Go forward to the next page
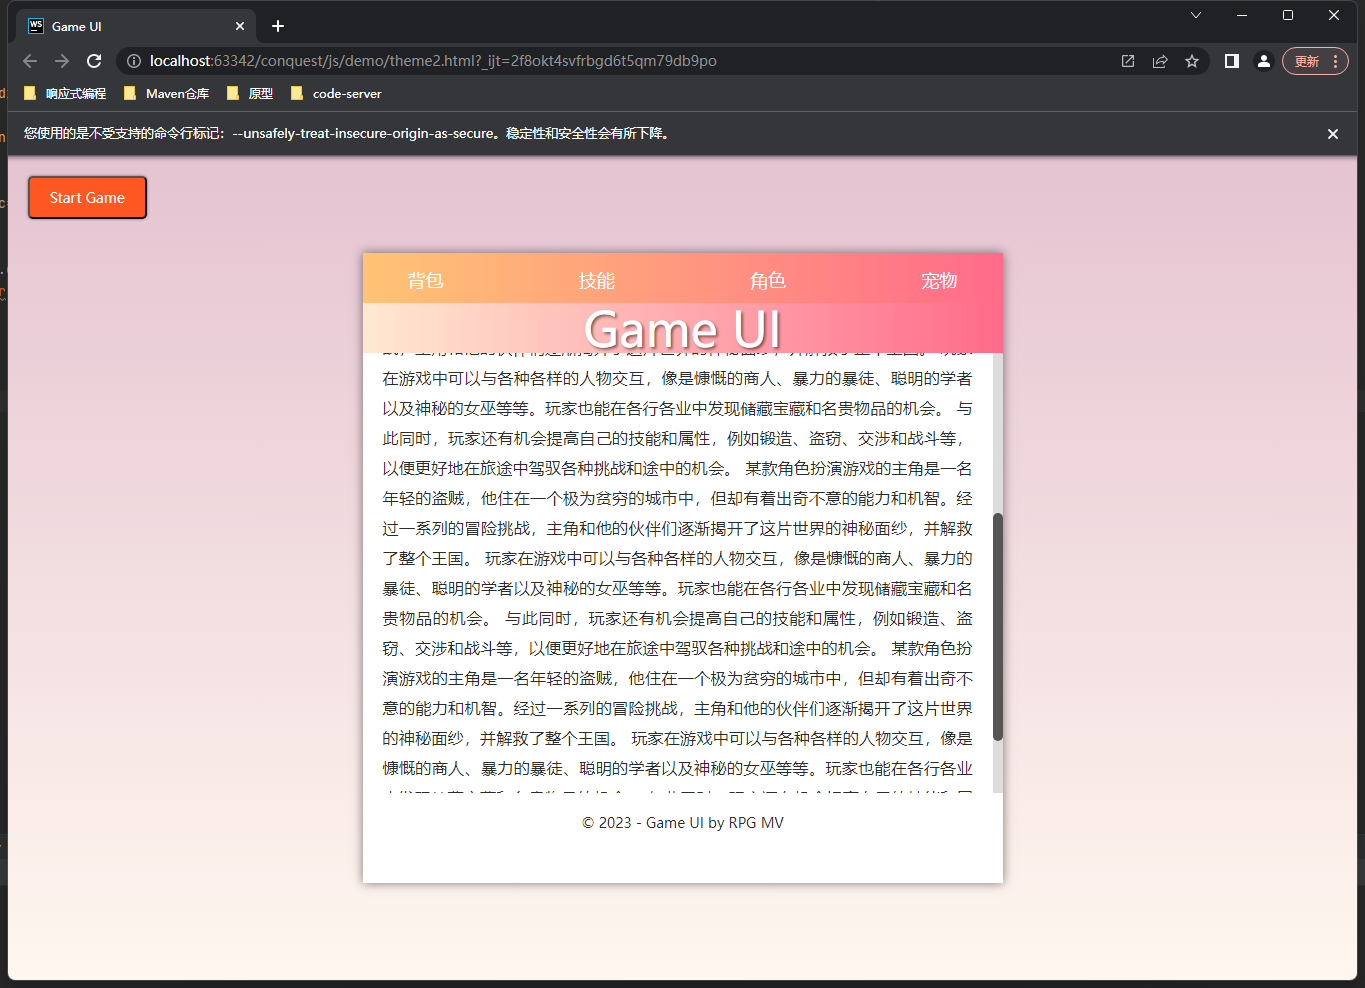Image resolution: width=1365 pixels, height=988 pixels. pyautogui.click(x=62, y=61)
